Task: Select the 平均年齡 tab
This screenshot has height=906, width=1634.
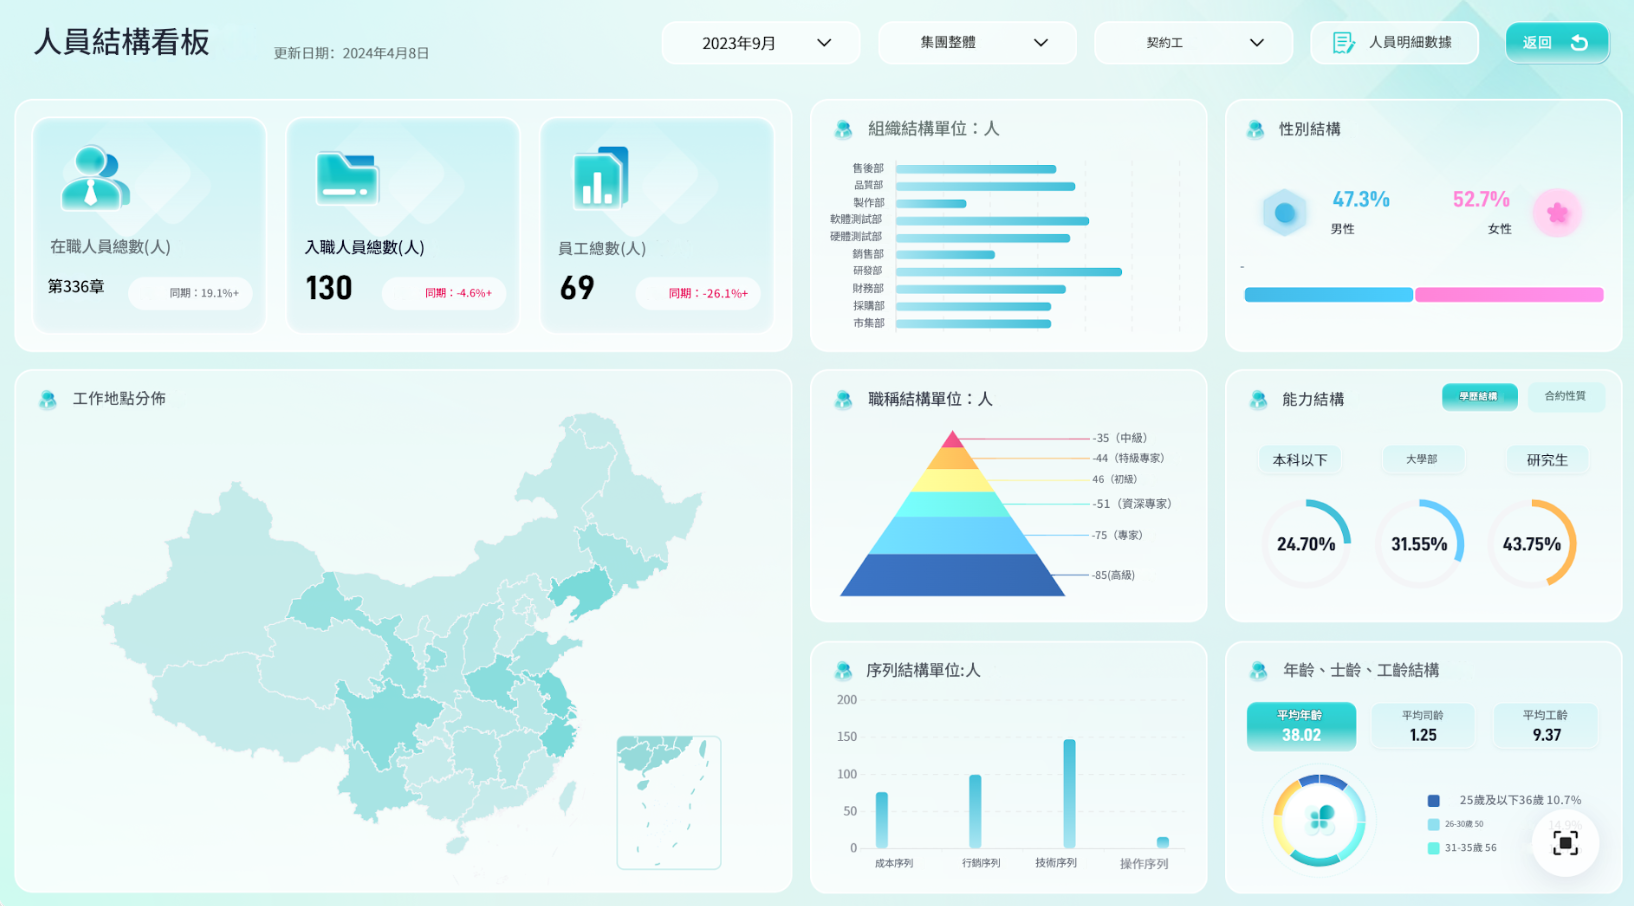Action: tap(1301, 726)
